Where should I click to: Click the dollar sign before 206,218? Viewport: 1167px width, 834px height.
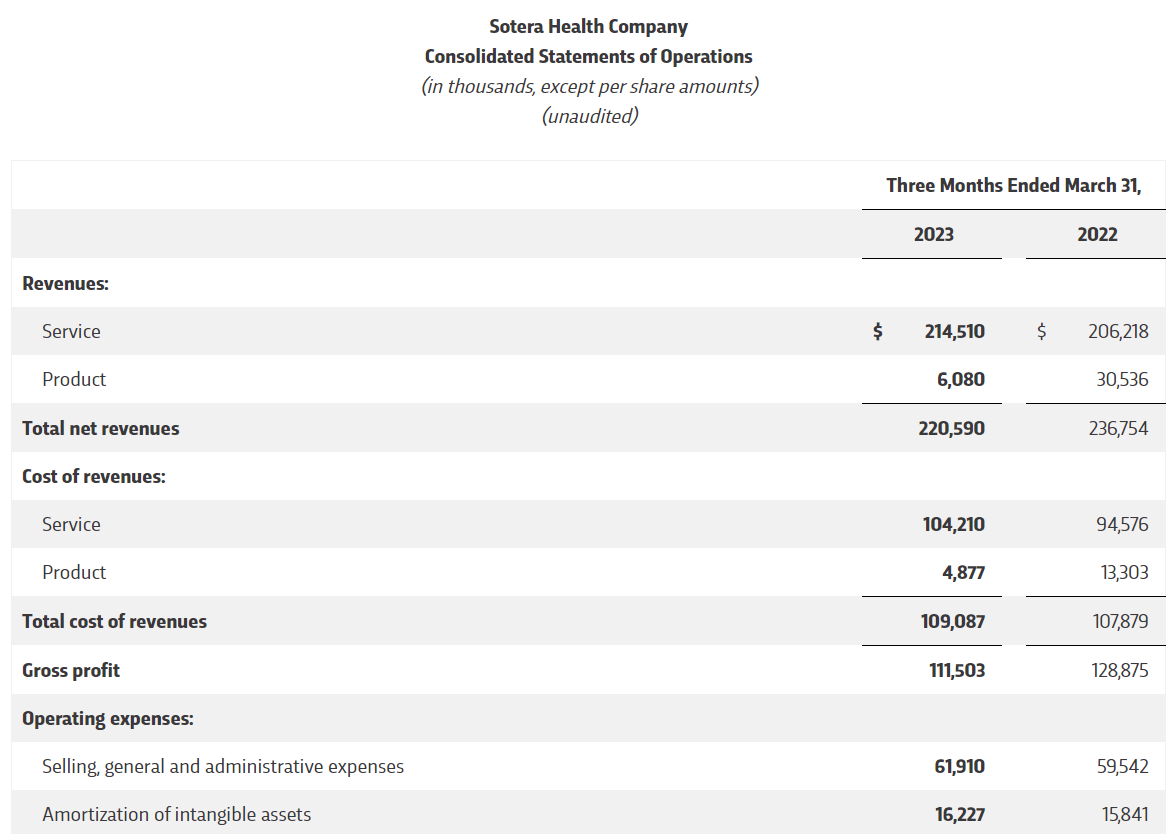pyautogui.click(x=1041, y=331)
